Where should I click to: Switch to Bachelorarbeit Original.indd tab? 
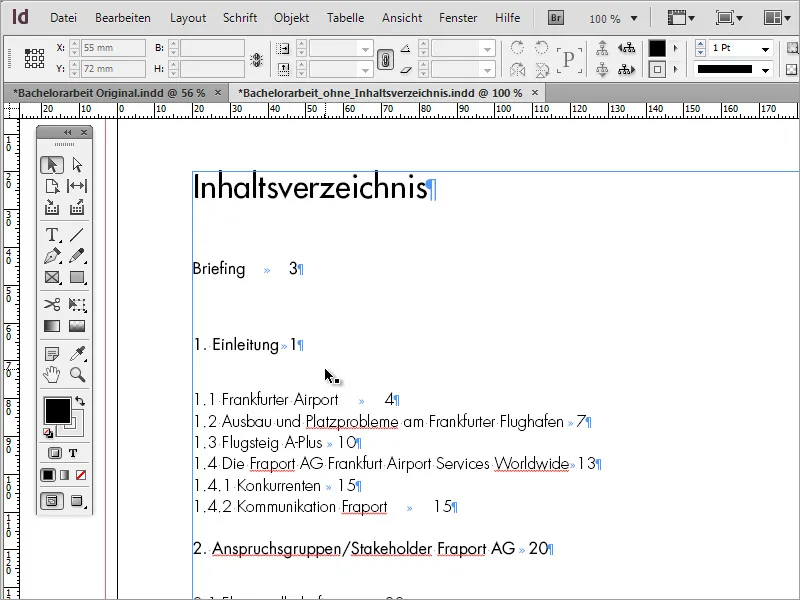pyautogui.click(x=109, y=93)
